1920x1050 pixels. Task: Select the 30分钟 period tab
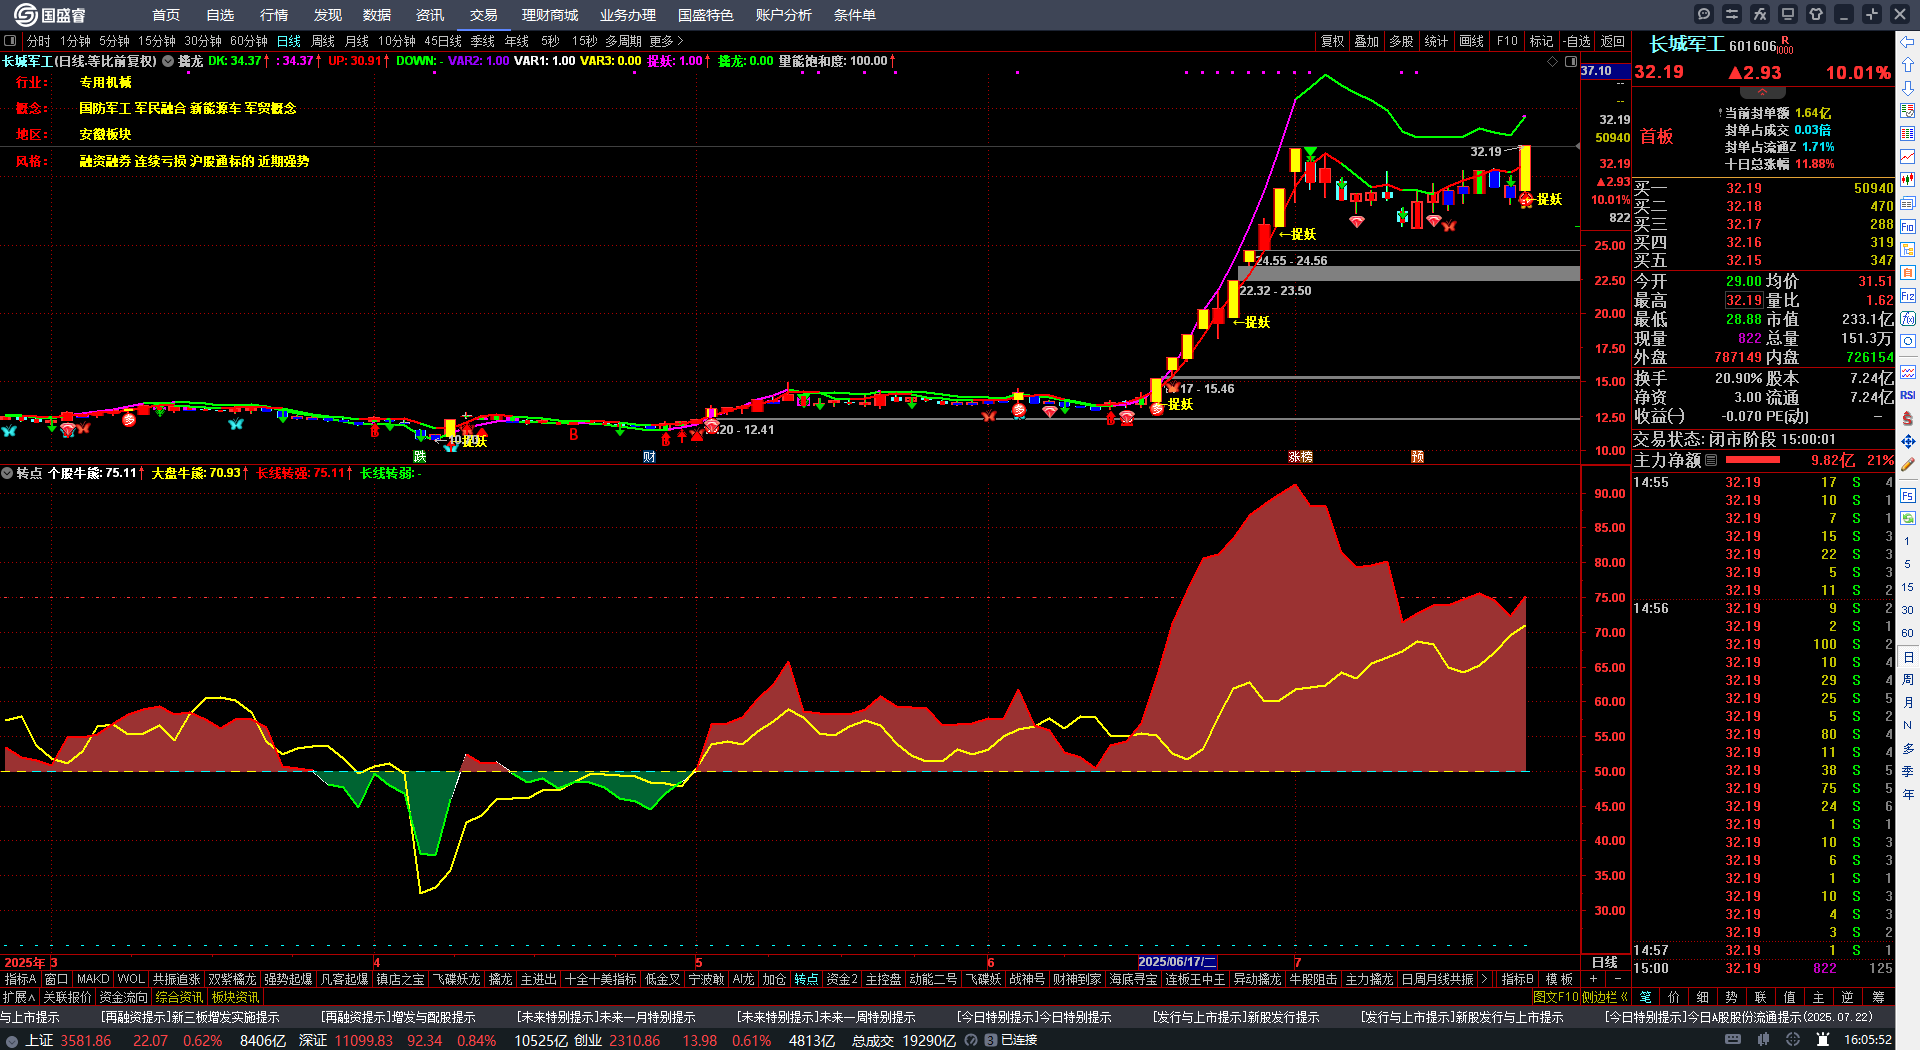pos(203,41)
